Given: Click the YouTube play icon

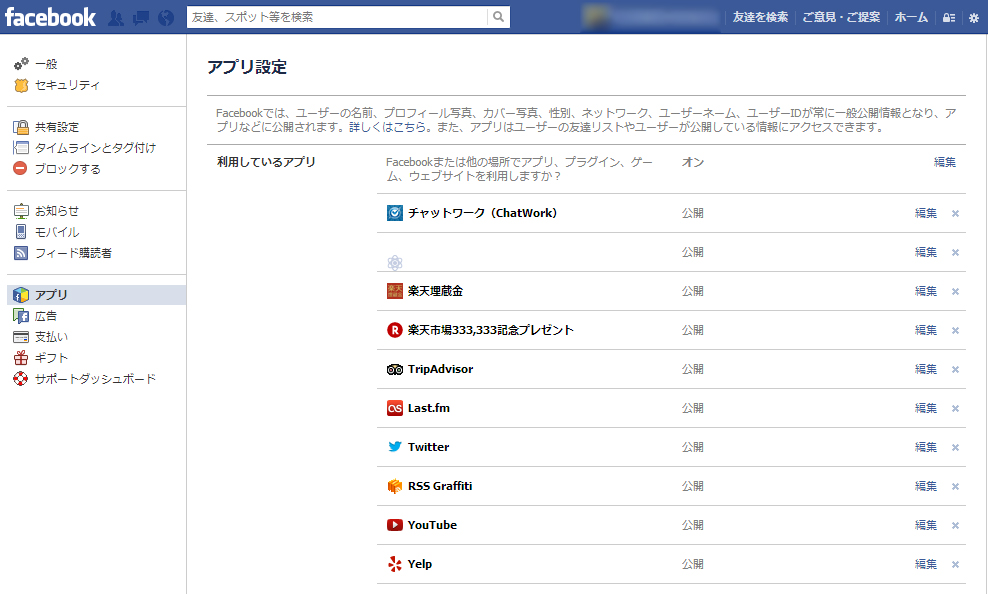Looking at the screenshot, I should tap(394, 525).
